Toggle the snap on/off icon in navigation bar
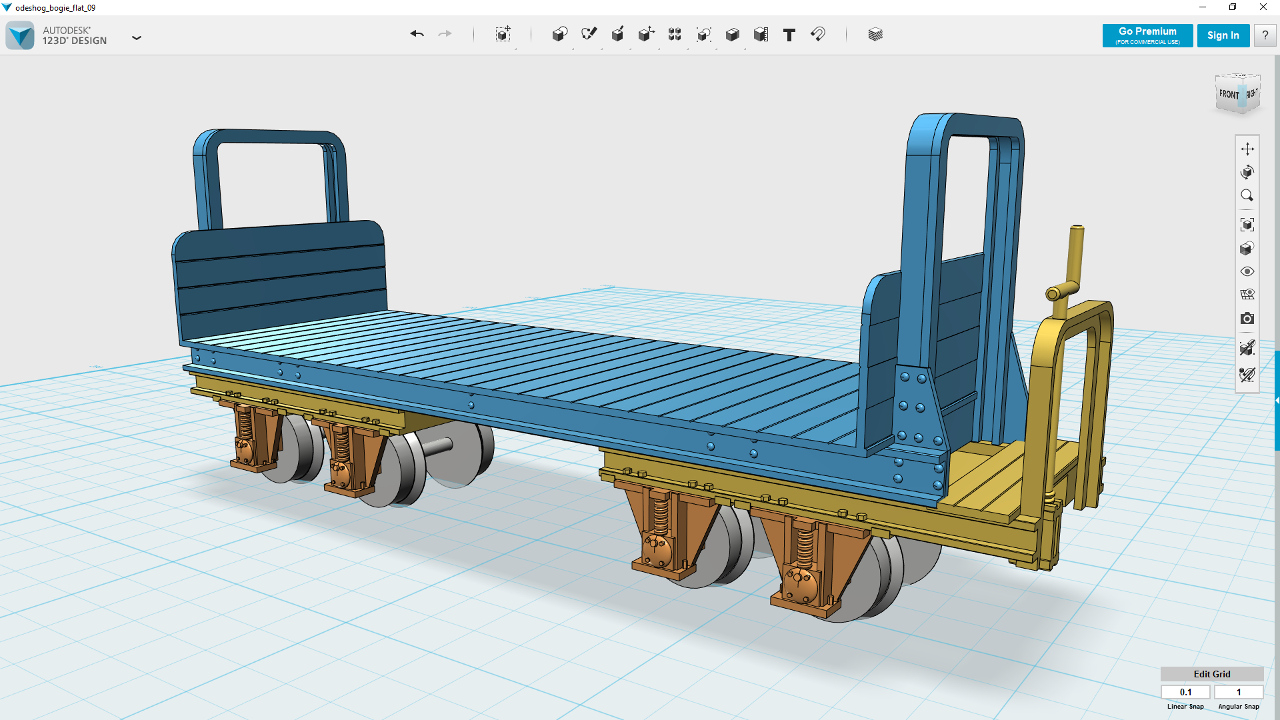The width and height of the screenshot is (1280, 720). 1247,348
